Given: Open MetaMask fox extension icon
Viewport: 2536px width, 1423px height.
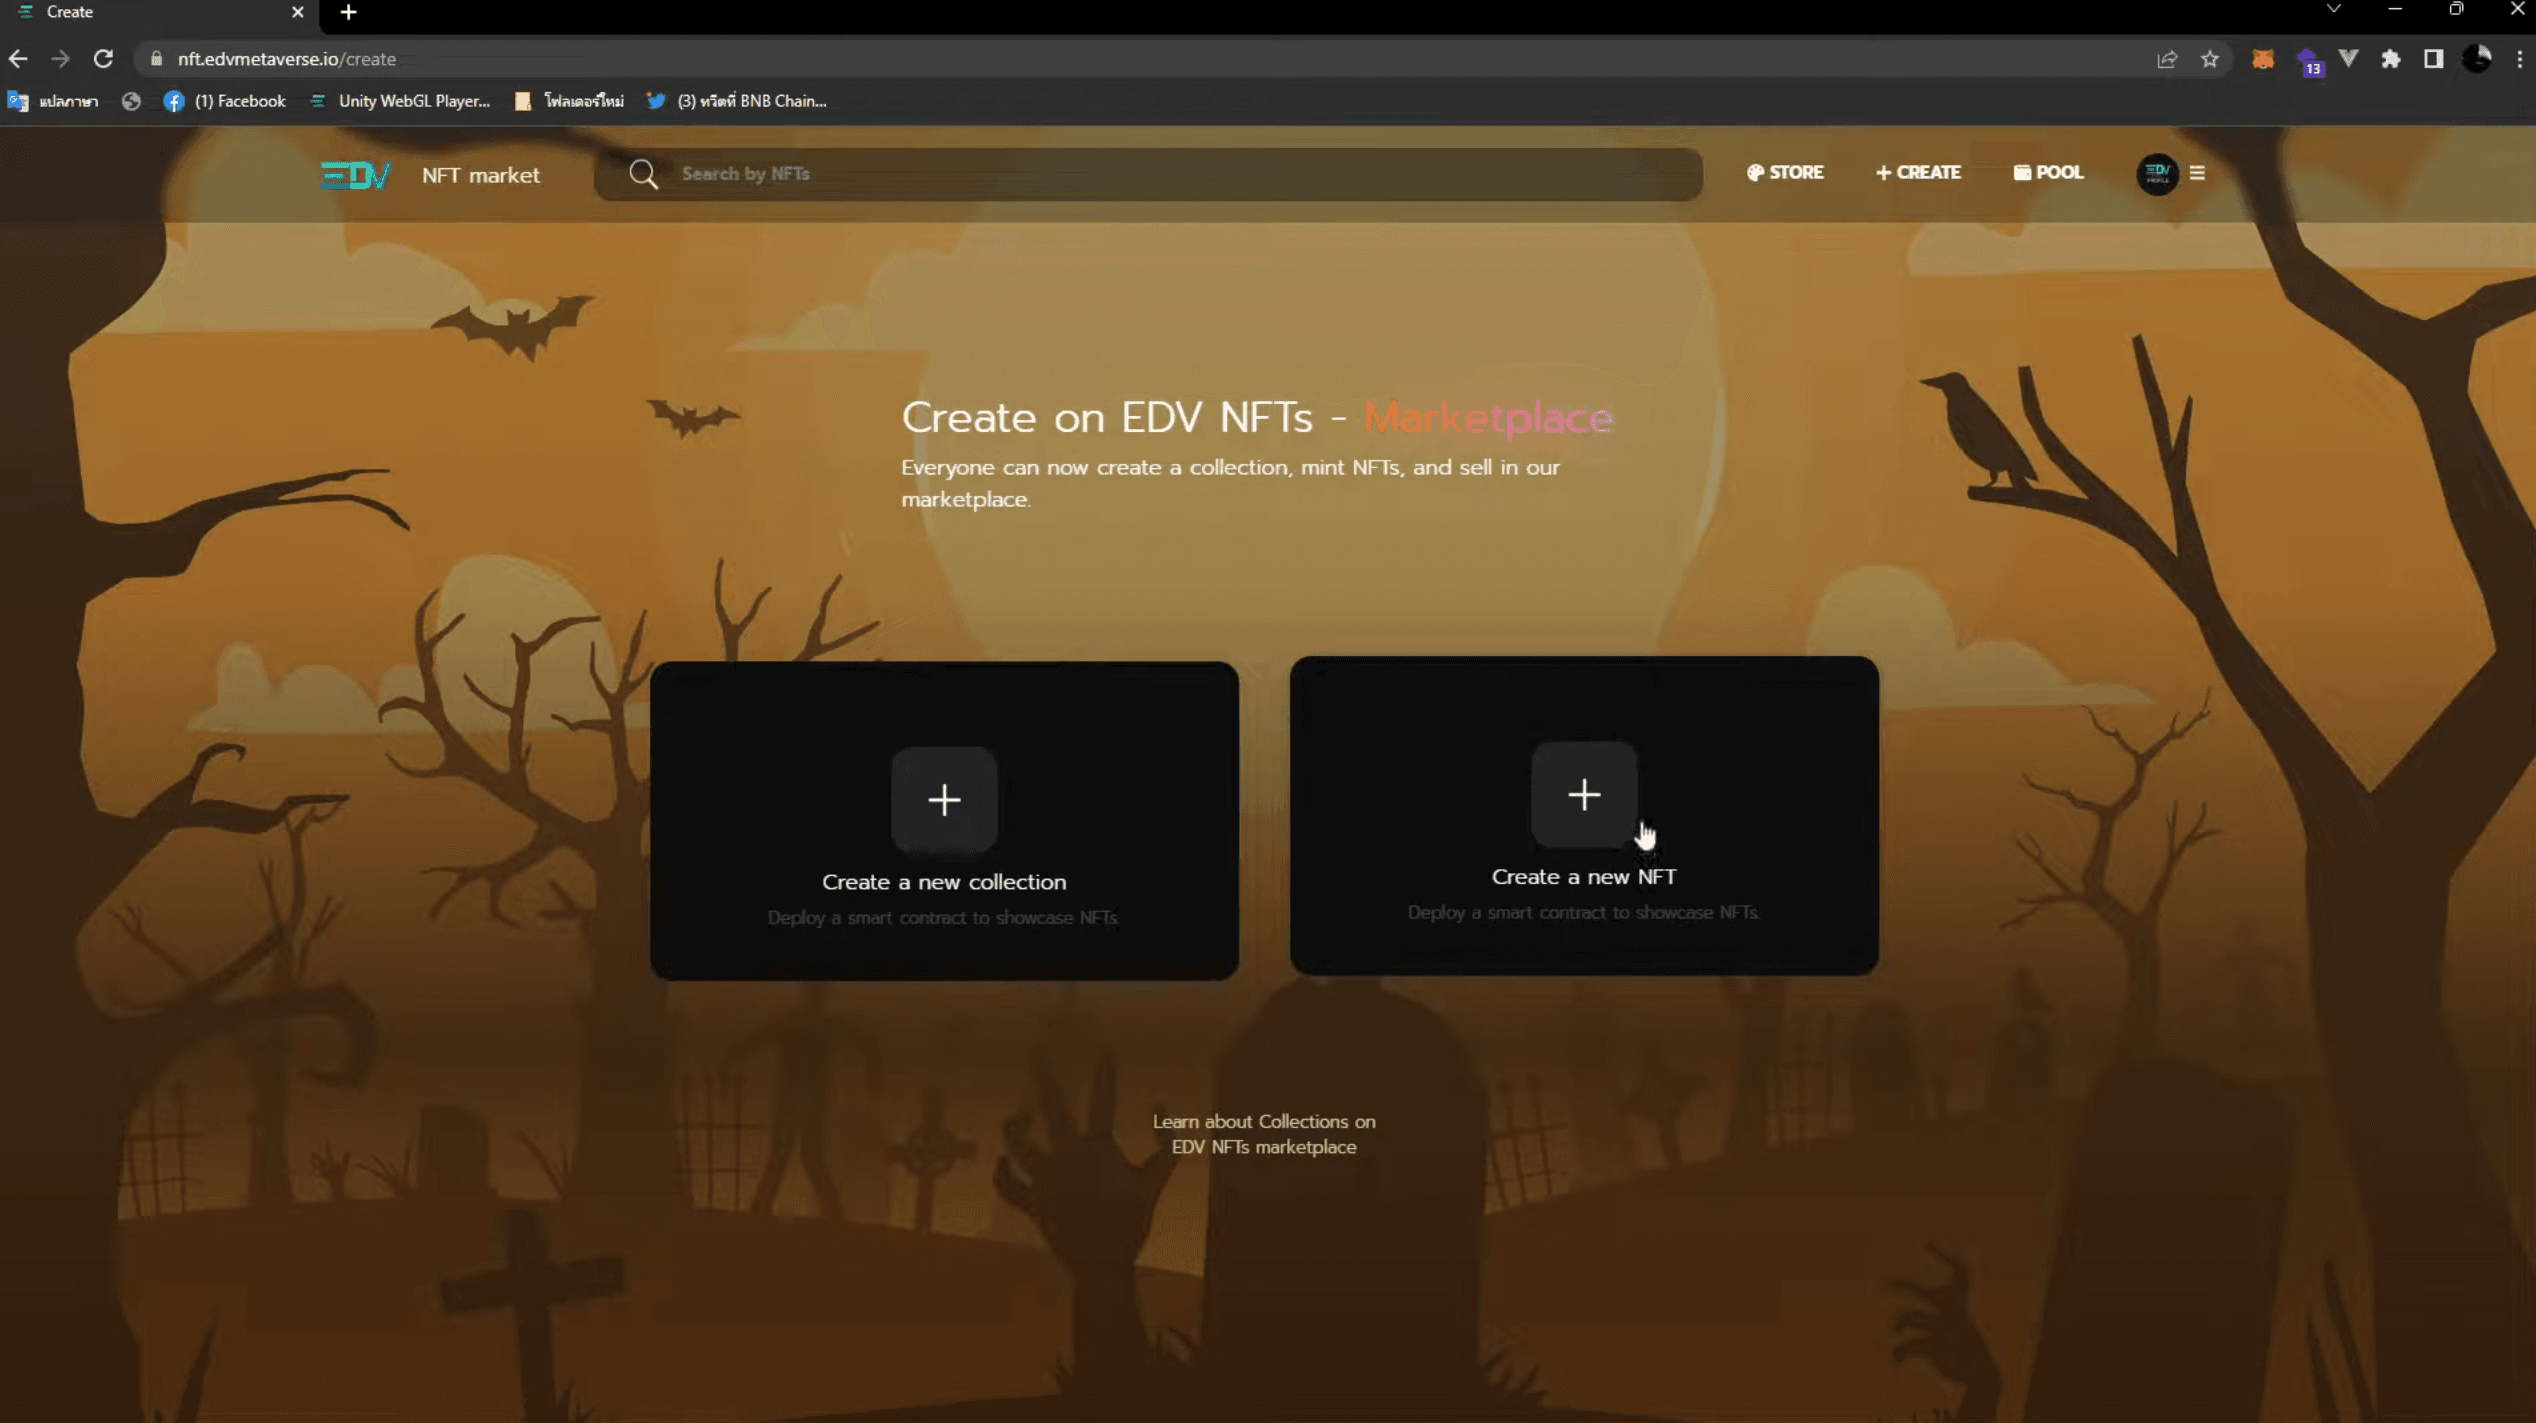Looking at the screenshot, I should [x=2263, y=59].
